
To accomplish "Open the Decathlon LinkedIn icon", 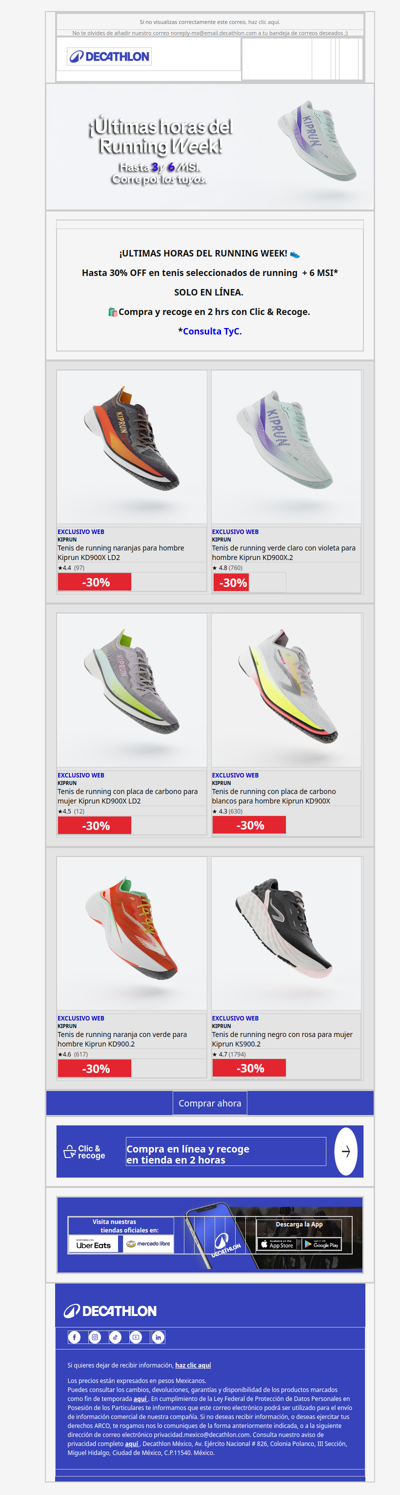I will [x=158, y=1337].
